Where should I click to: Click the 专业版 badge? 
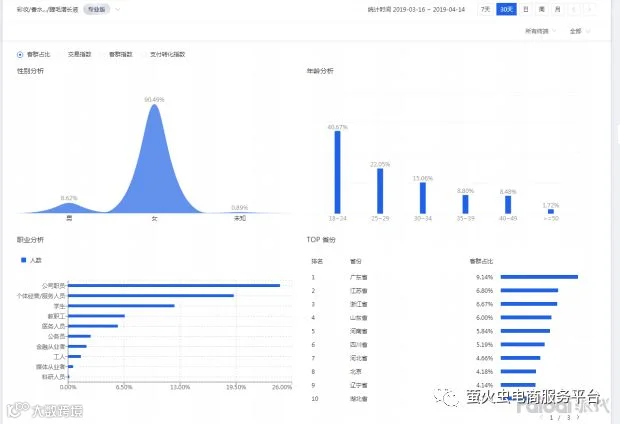click(x=96, y=9)
